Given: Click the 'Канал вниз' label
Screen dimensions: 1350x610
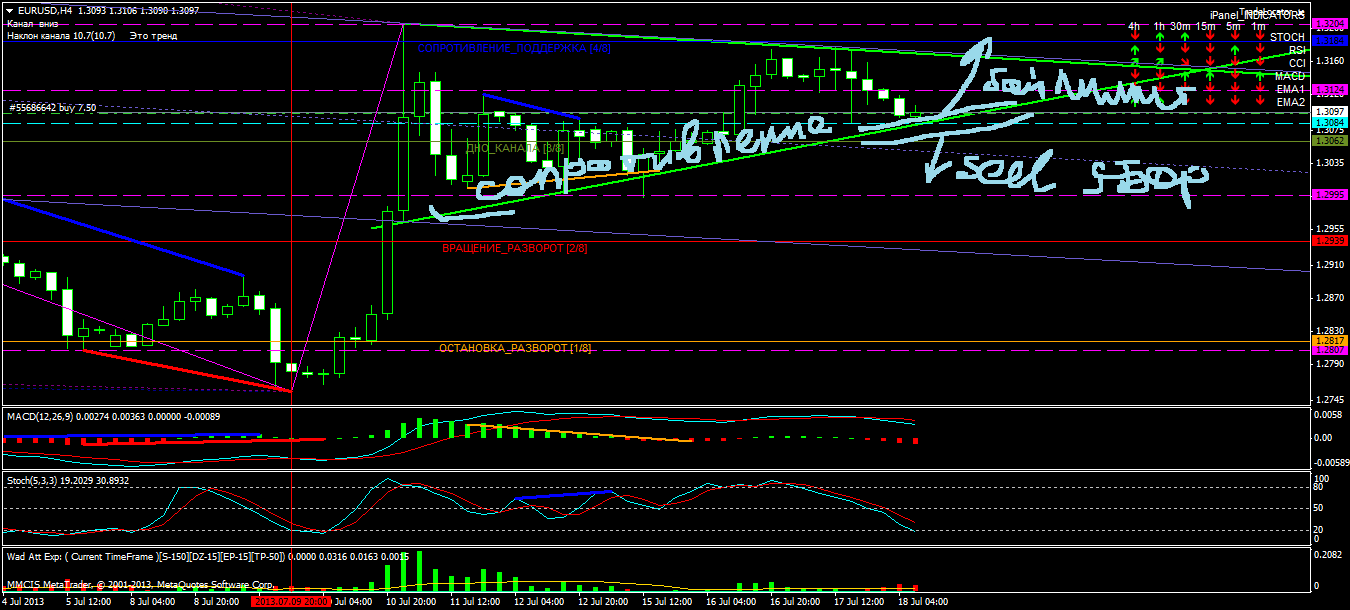Looking at the screenshot, I should click(x=31, y=23).
